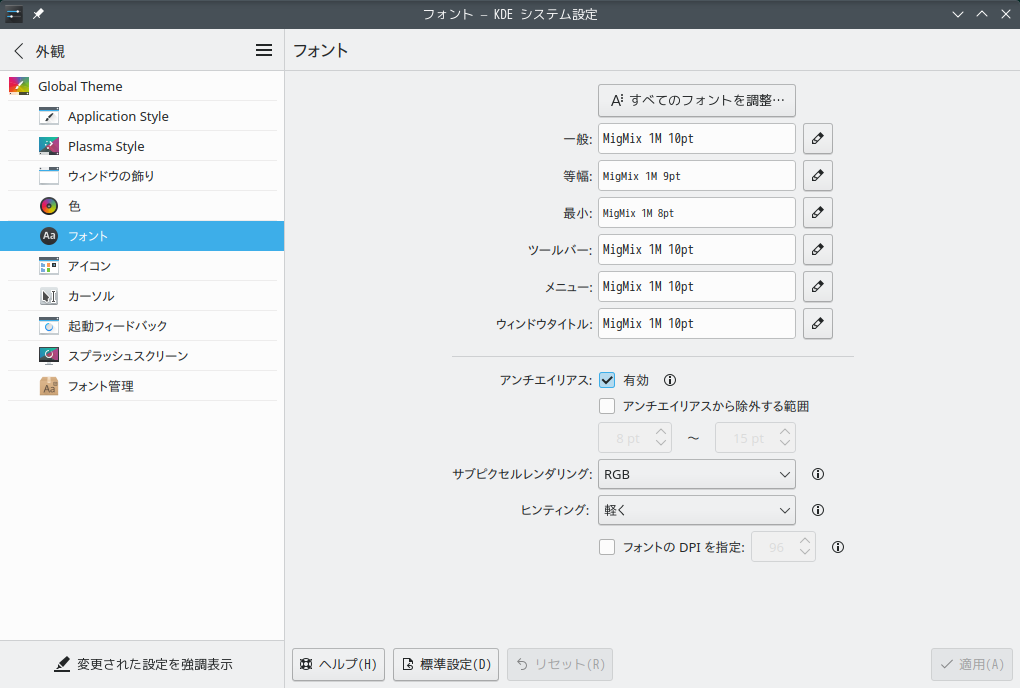Select the フォント管理 sidebar entry

(142, 386)
